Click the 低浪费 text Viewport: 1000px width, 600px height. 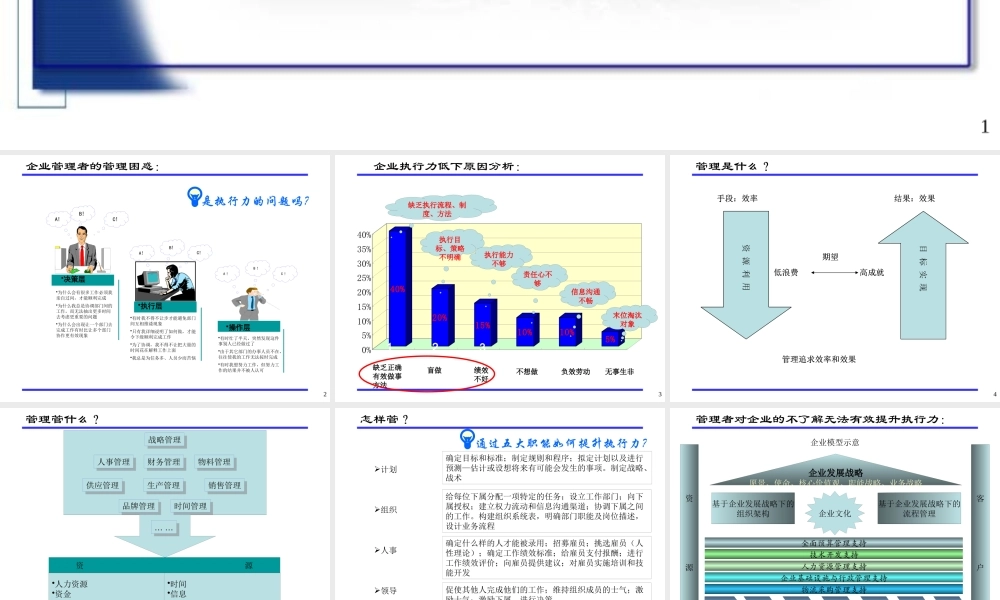pyautogui.click(x=786, y=272)
